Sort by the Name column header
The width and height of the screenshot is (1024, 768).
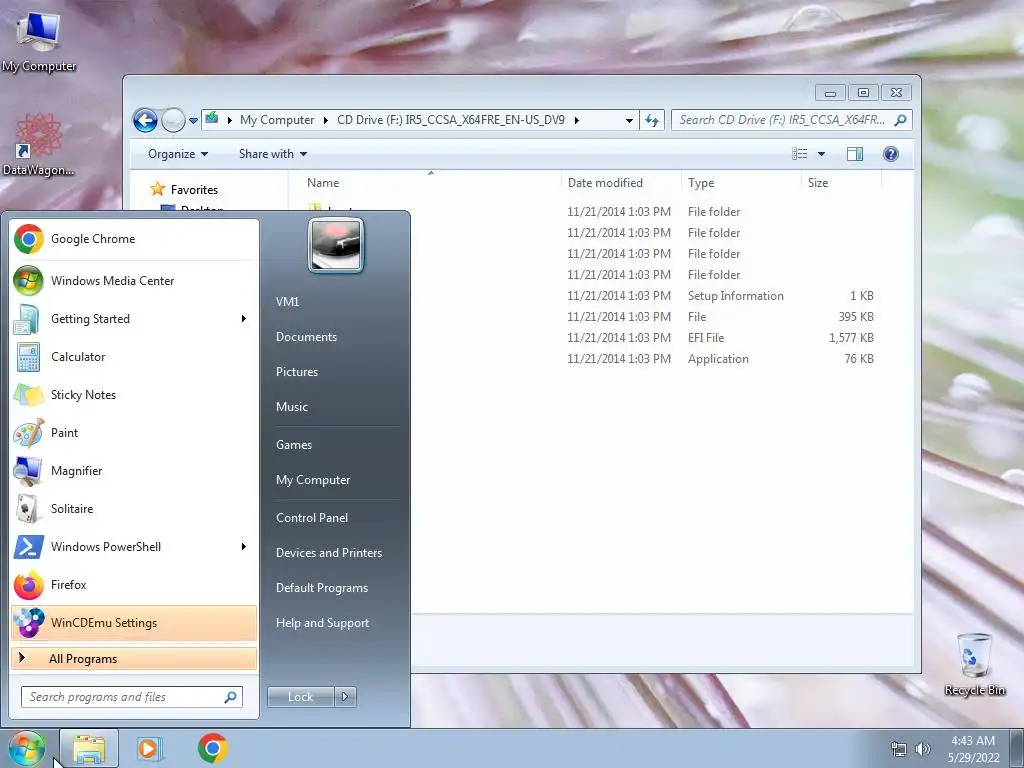(x=424, y=183)
